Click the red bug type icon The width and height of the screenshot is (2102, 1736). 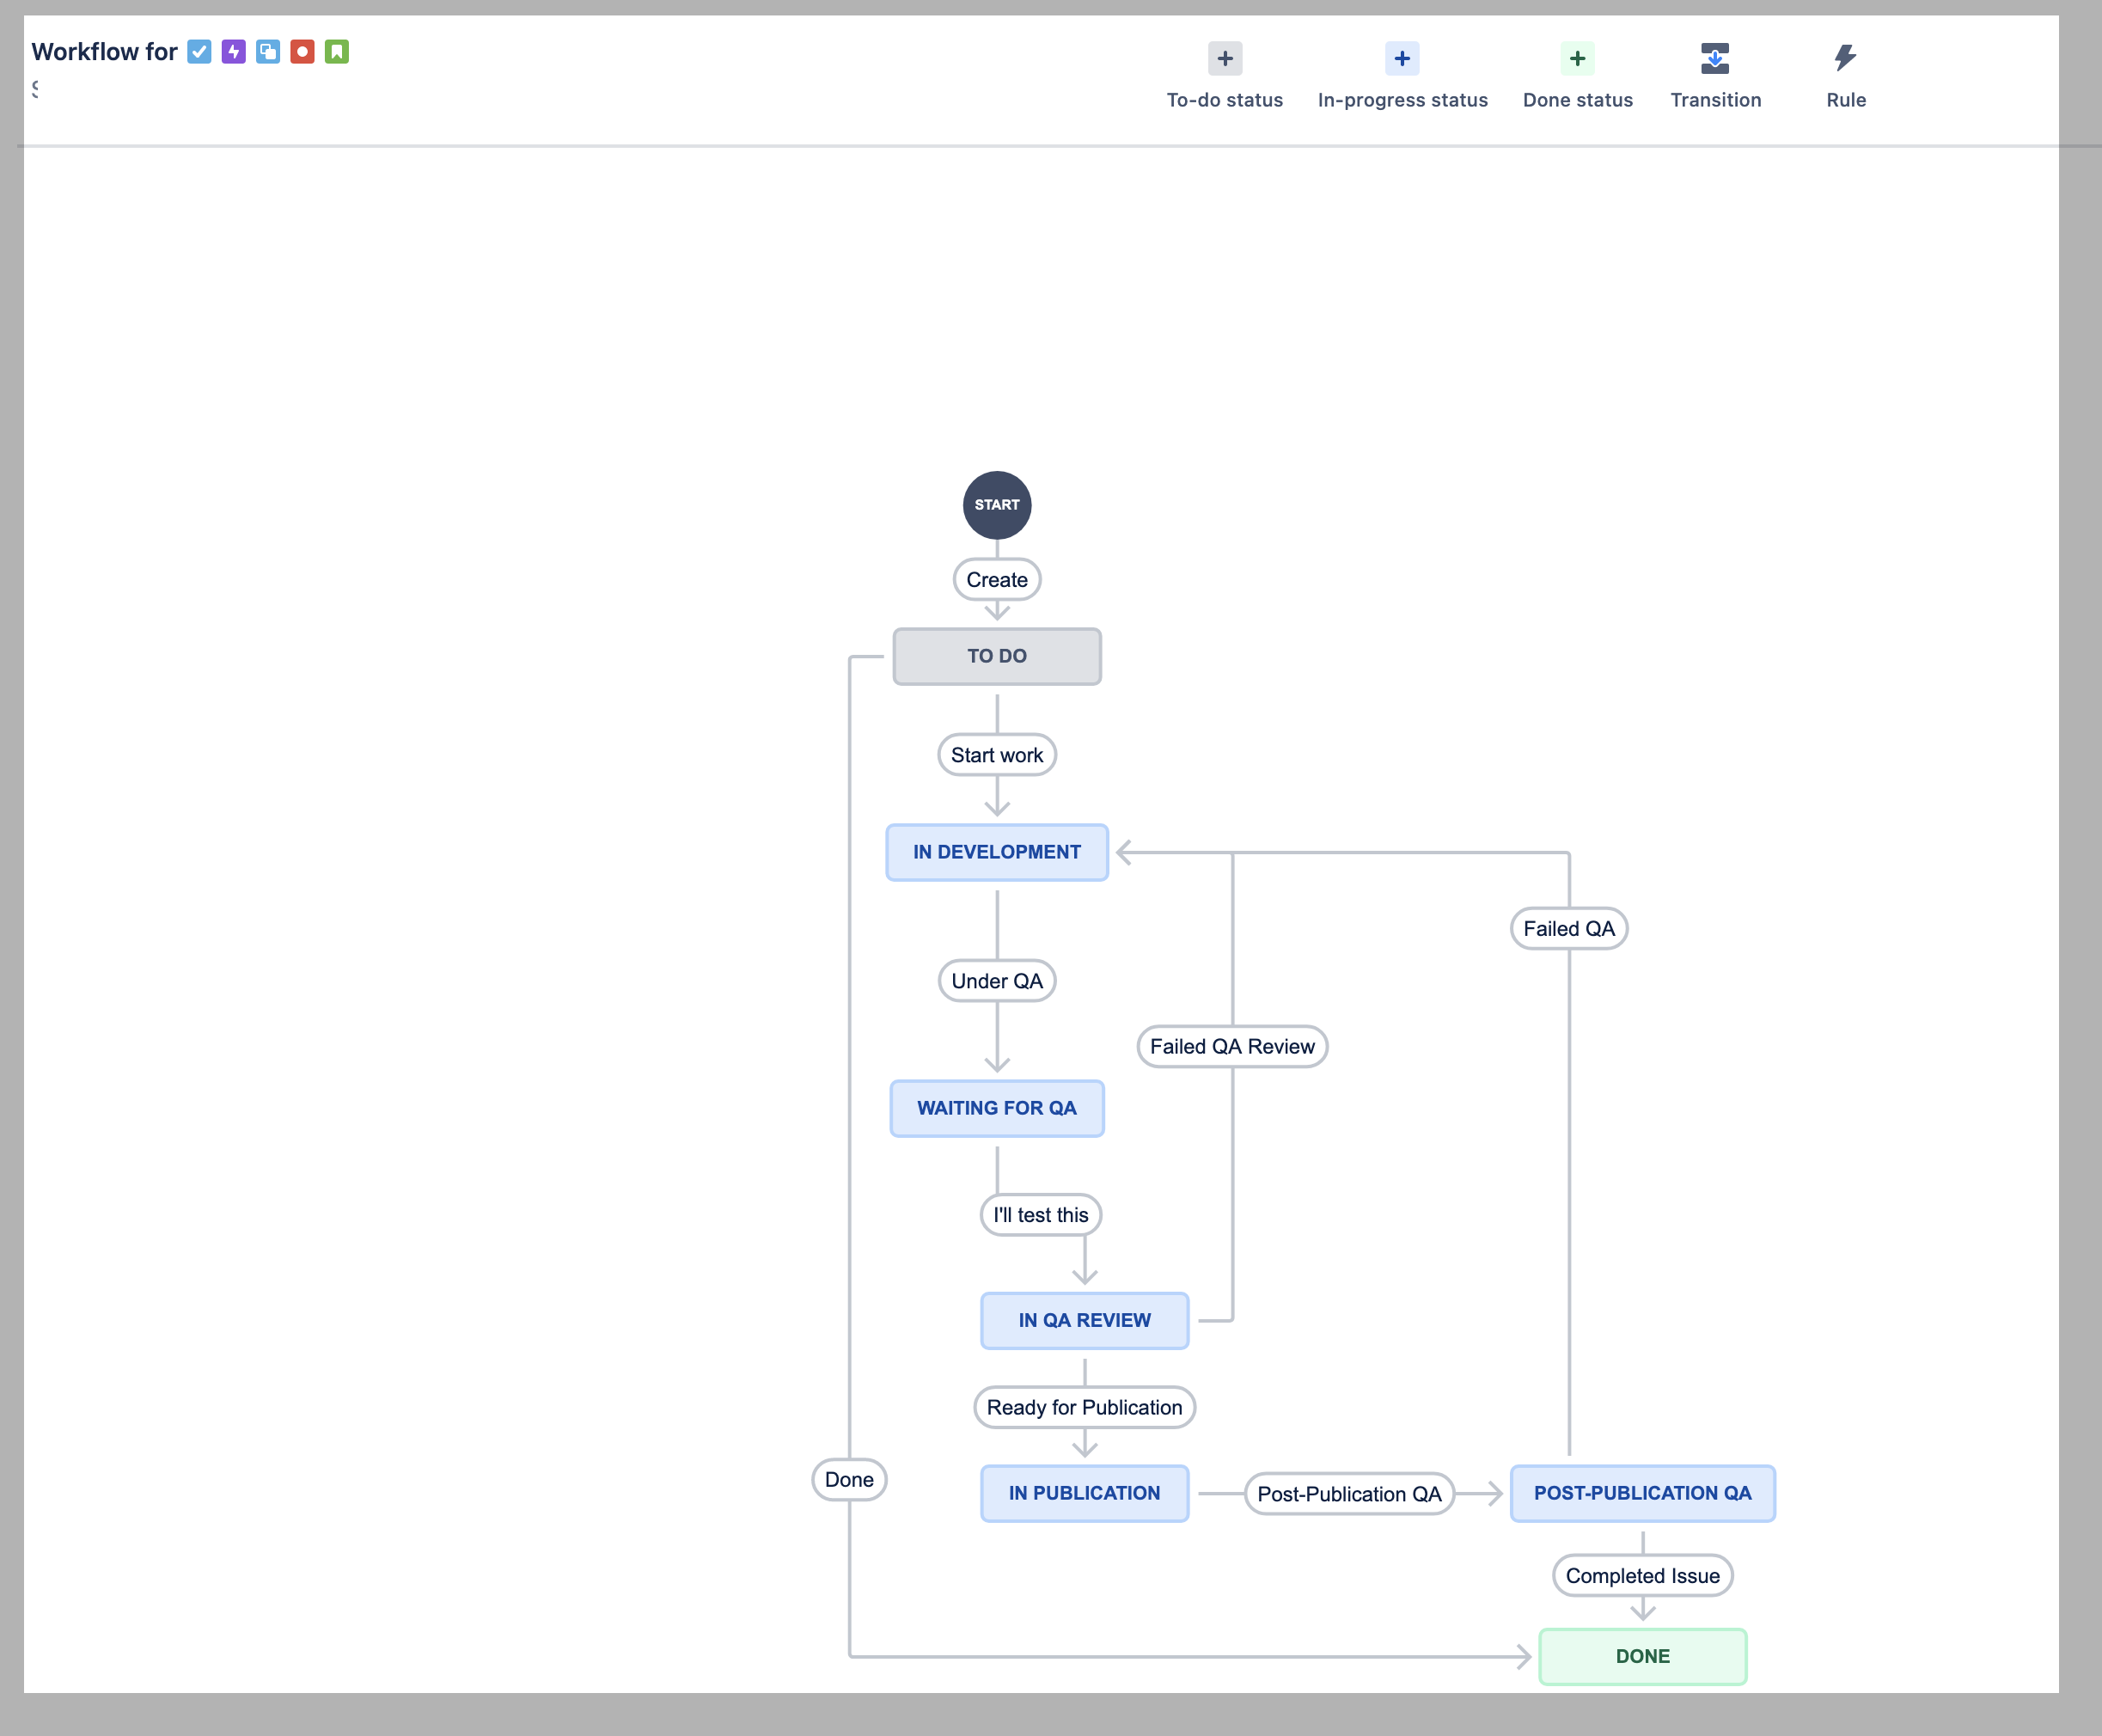click(x=302, y=51)
